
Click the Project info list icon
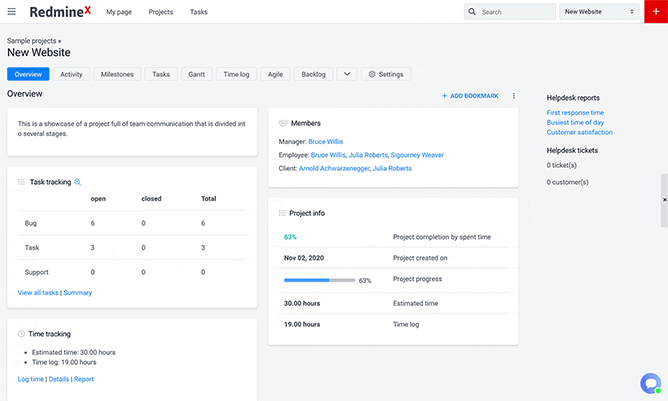[x=282, y=213]
